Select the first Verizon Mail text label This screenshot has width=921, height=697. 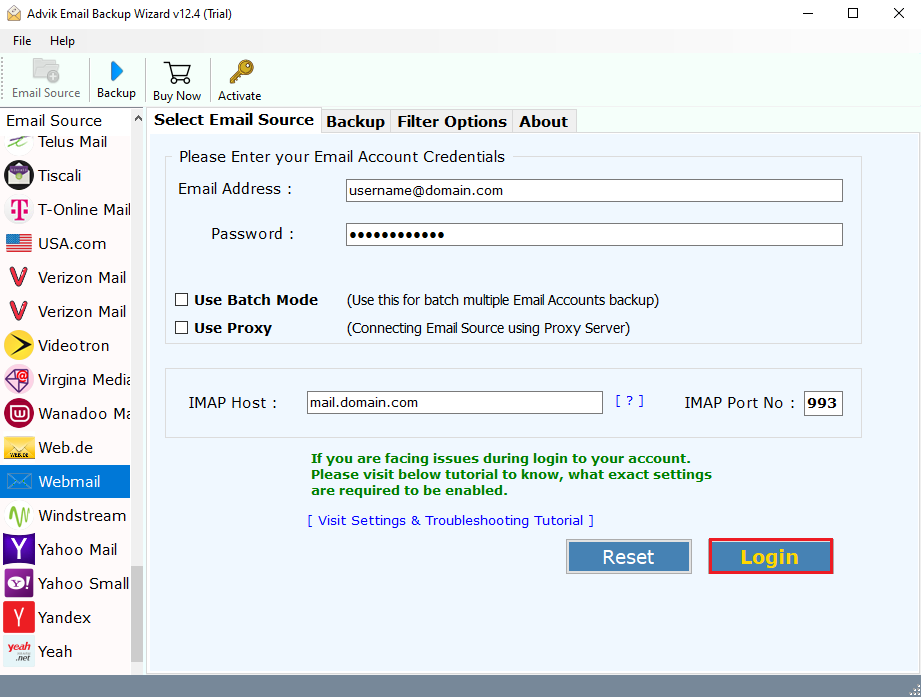pos(82,278)
